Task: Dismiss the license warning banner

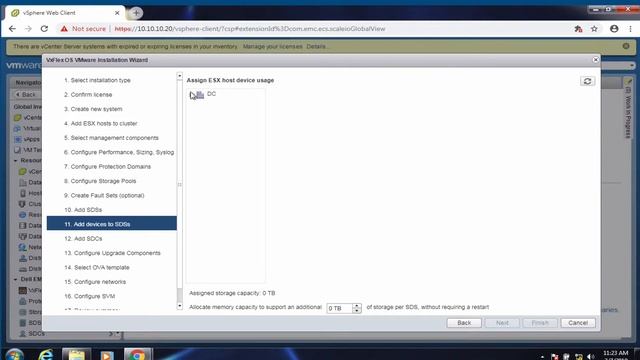Action: click(x=626, y=46)
